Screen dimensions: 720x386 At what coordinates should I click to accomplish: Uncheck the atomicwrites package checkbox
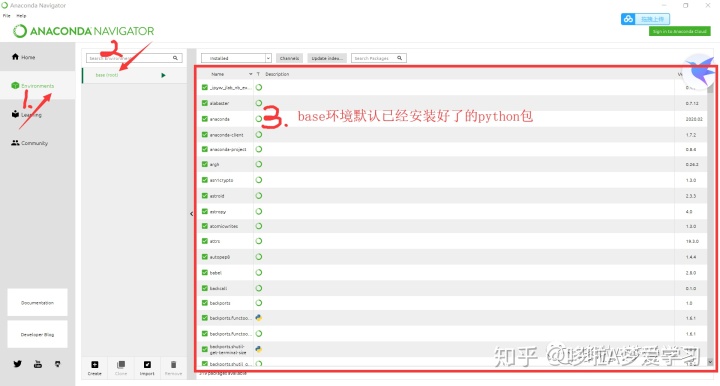pos(205,226)
